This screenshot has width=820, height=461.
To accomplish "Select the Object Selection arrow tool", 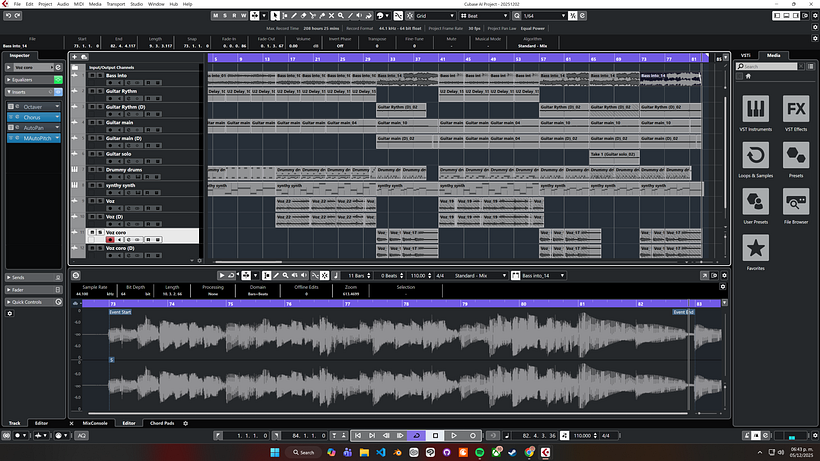I will [275, 16].
